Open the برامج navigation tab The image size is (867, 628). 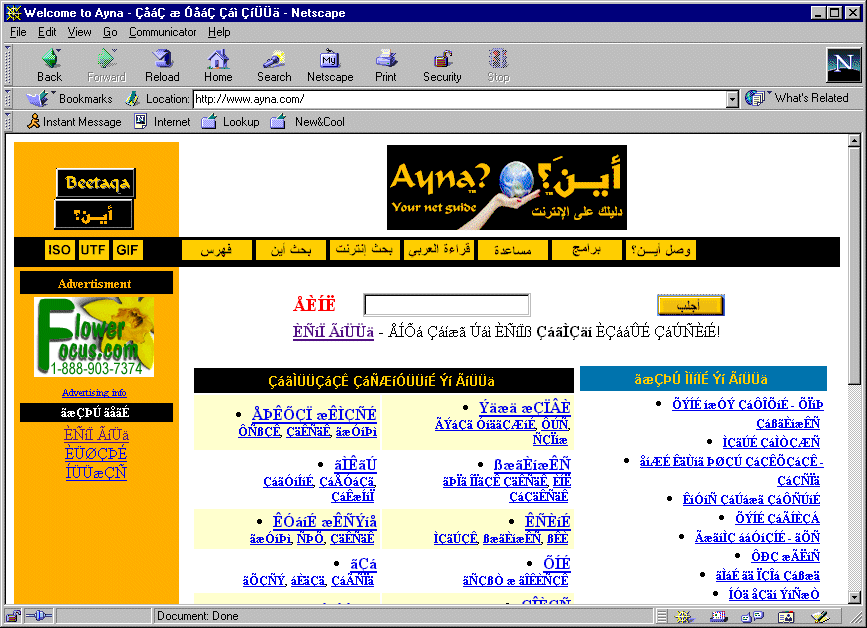[587, 250]
